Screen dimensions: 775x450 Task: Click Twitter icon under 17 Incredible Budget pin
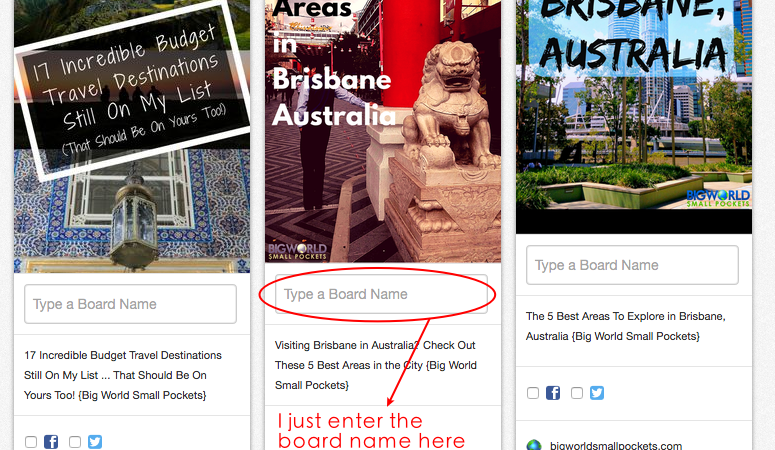pos(95,442)
